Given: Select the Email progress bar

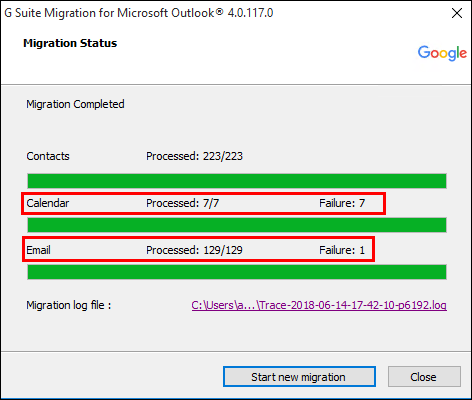Looking at the screenshot, I should pyautogui.click(x=237, y=272).
